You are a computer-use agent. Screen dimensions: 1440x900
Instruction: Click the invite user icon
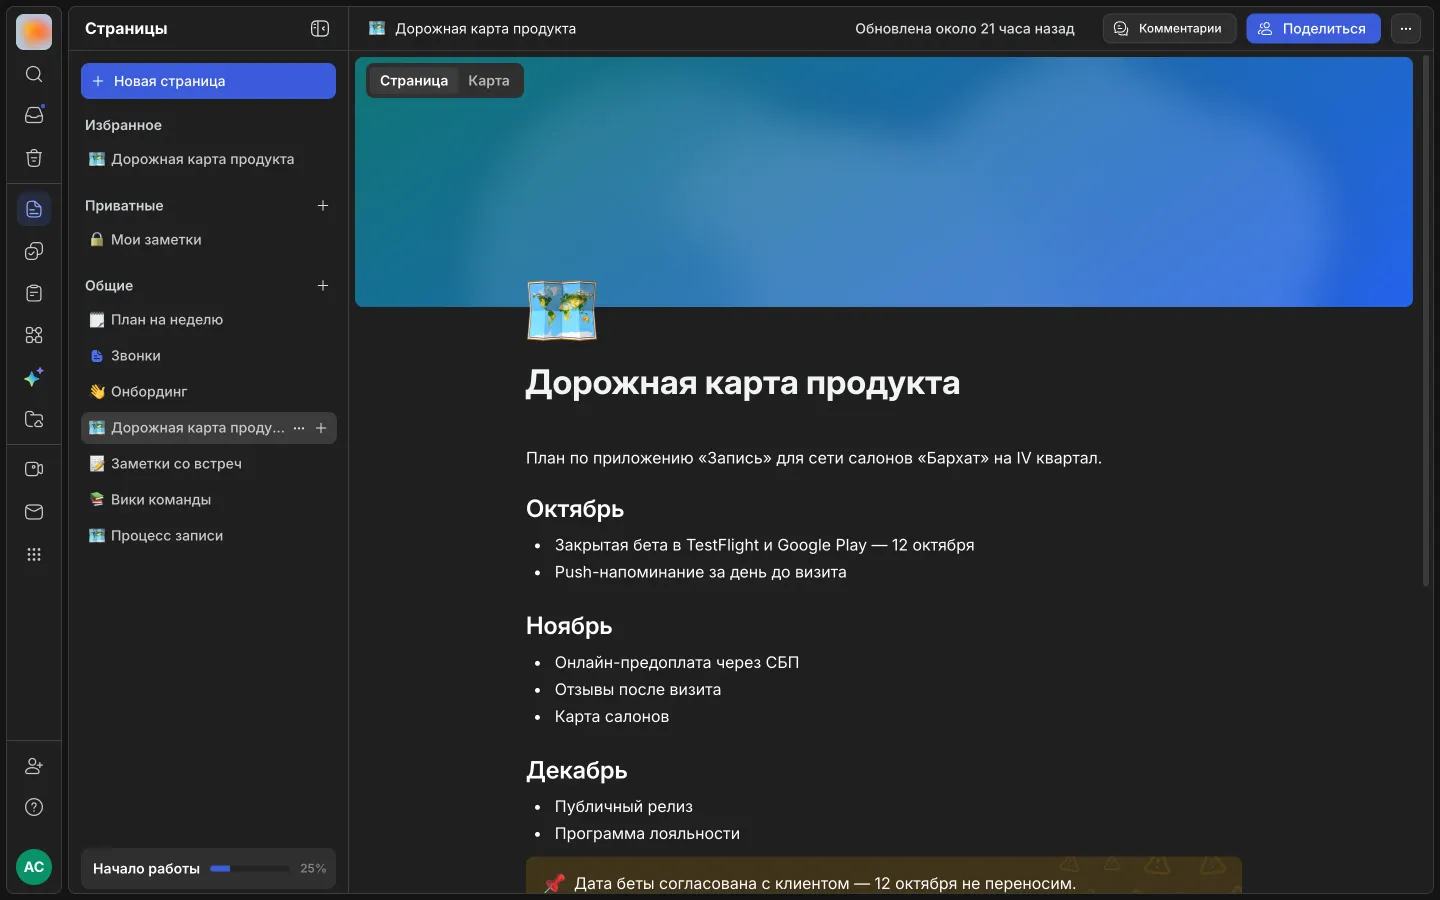click(34, 766)
